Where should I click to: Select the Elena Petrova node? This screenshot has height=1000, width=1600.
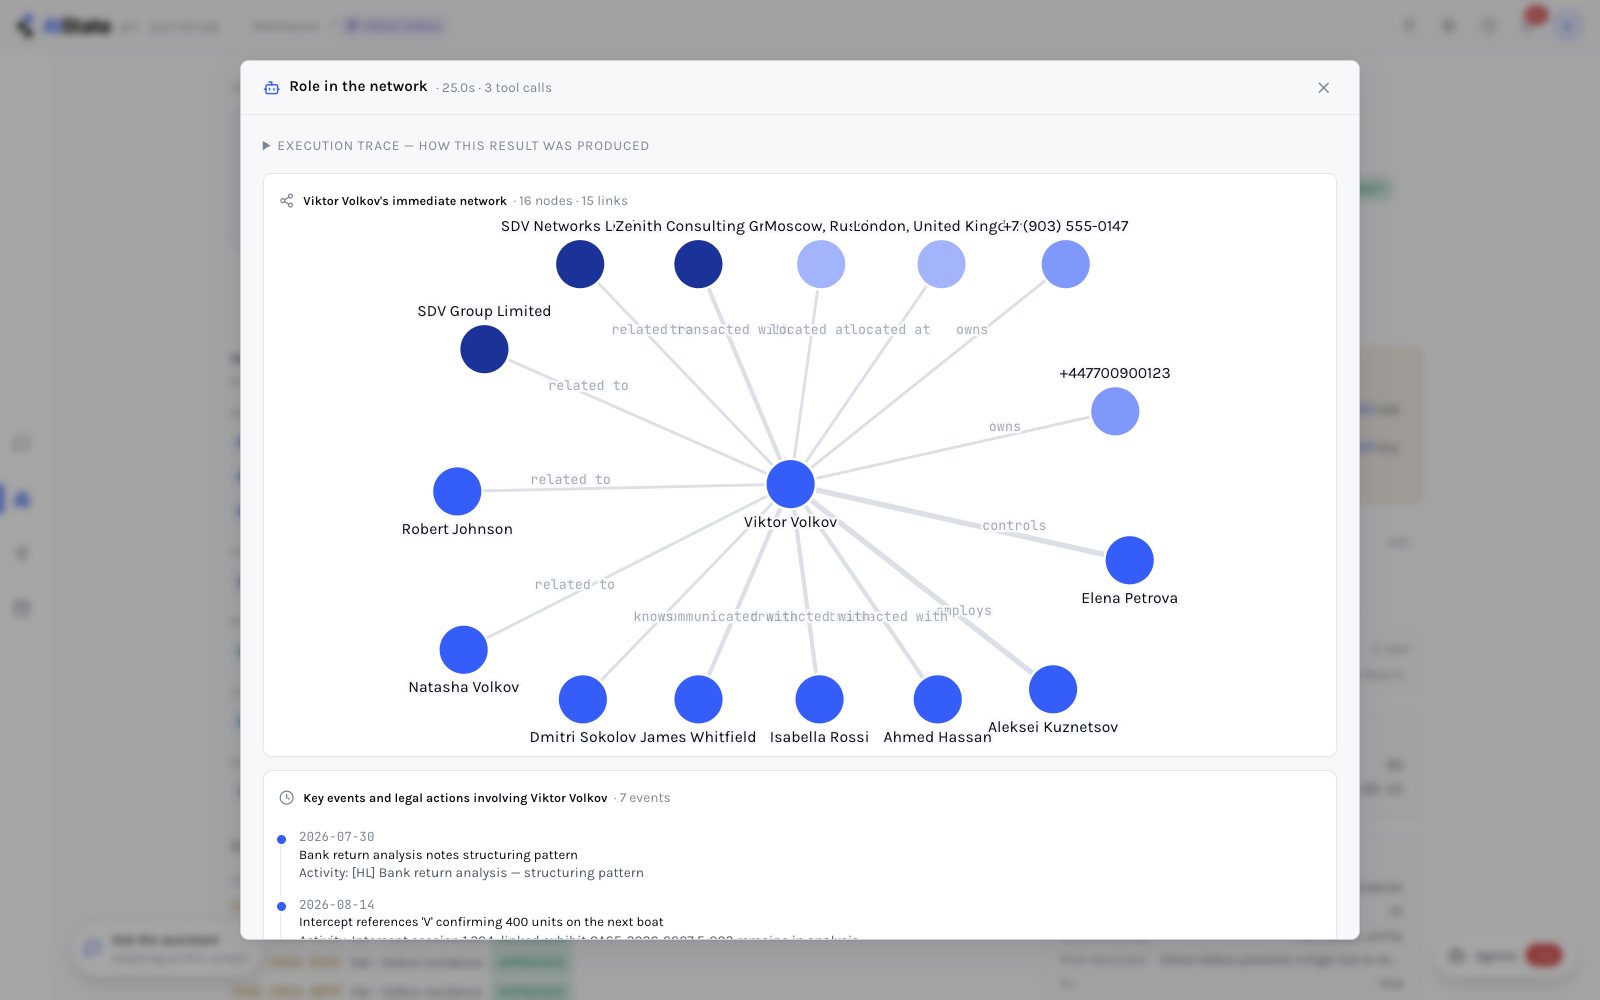point(1129,560)
